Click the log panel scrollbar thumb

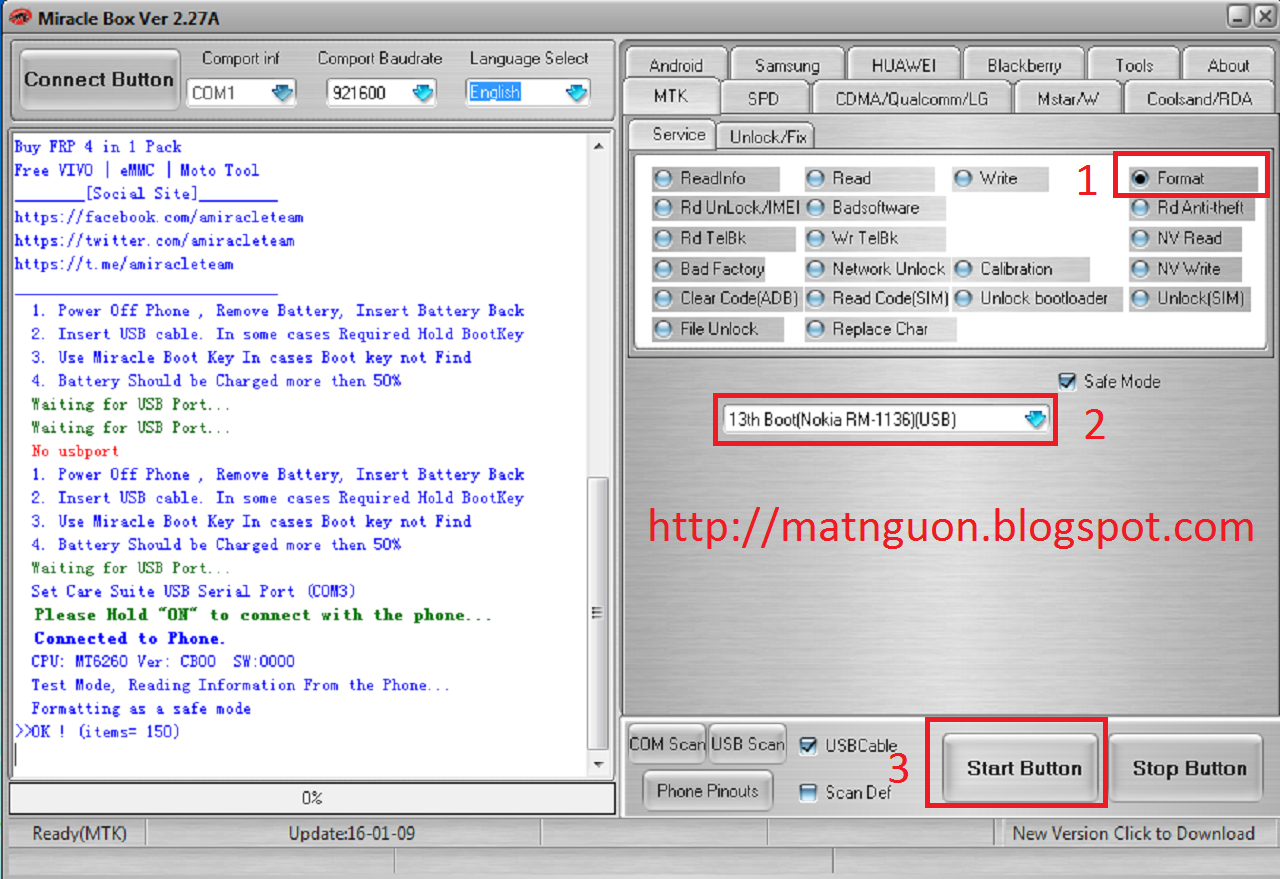599,612
